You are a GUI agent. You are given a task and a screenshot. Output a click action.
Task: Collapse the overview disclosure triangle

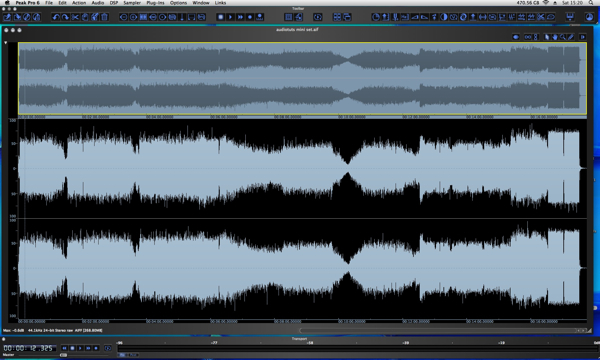[5, 43]
